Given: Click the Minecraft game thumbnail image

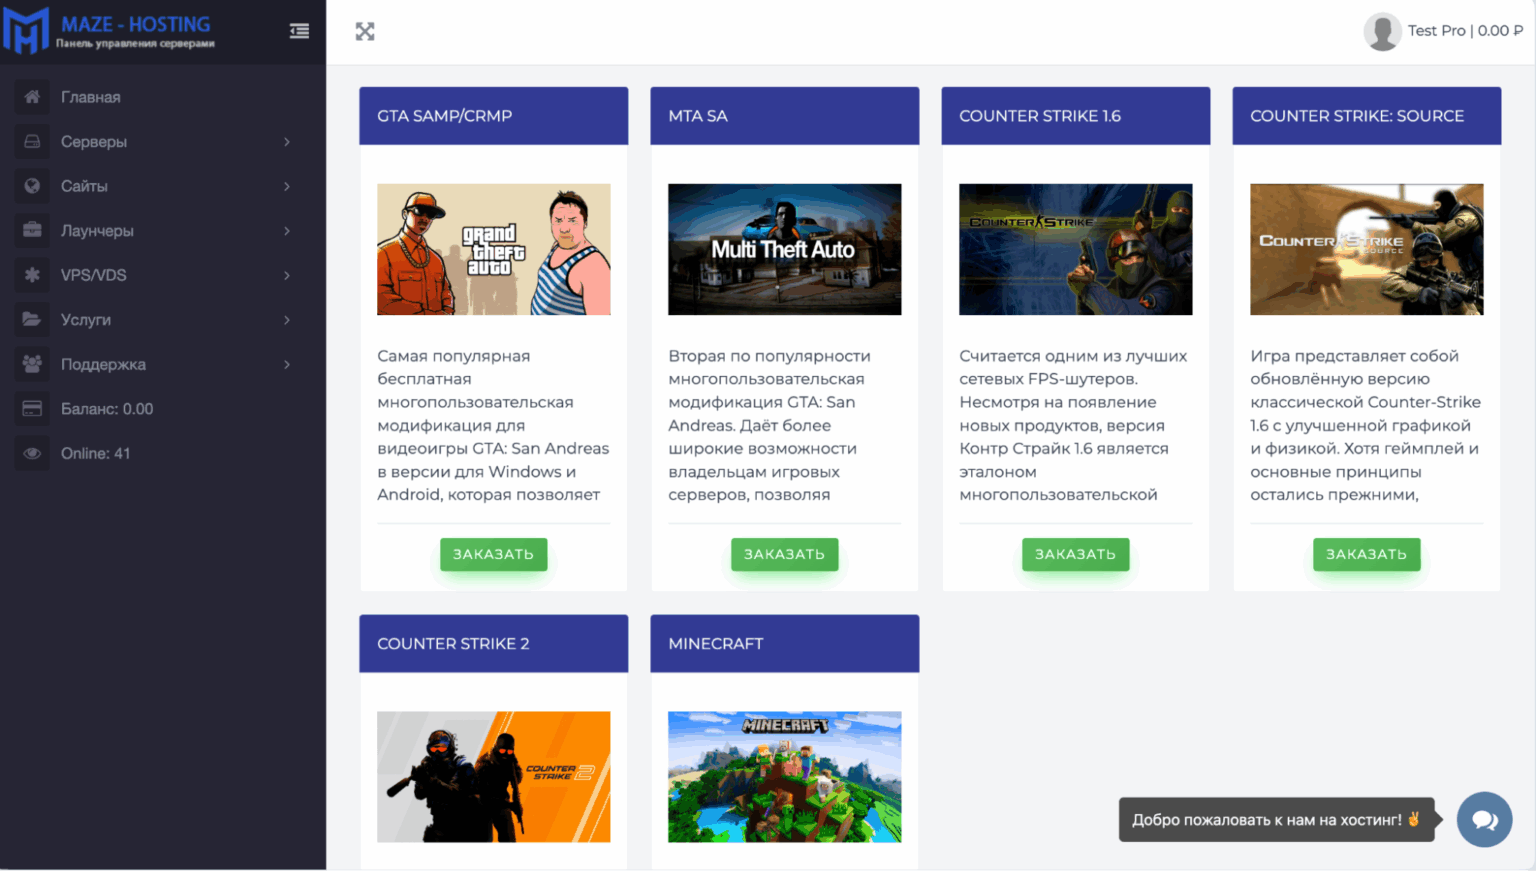Looking at the screenshot, I should pyautogui.click(x=784, y=777).
